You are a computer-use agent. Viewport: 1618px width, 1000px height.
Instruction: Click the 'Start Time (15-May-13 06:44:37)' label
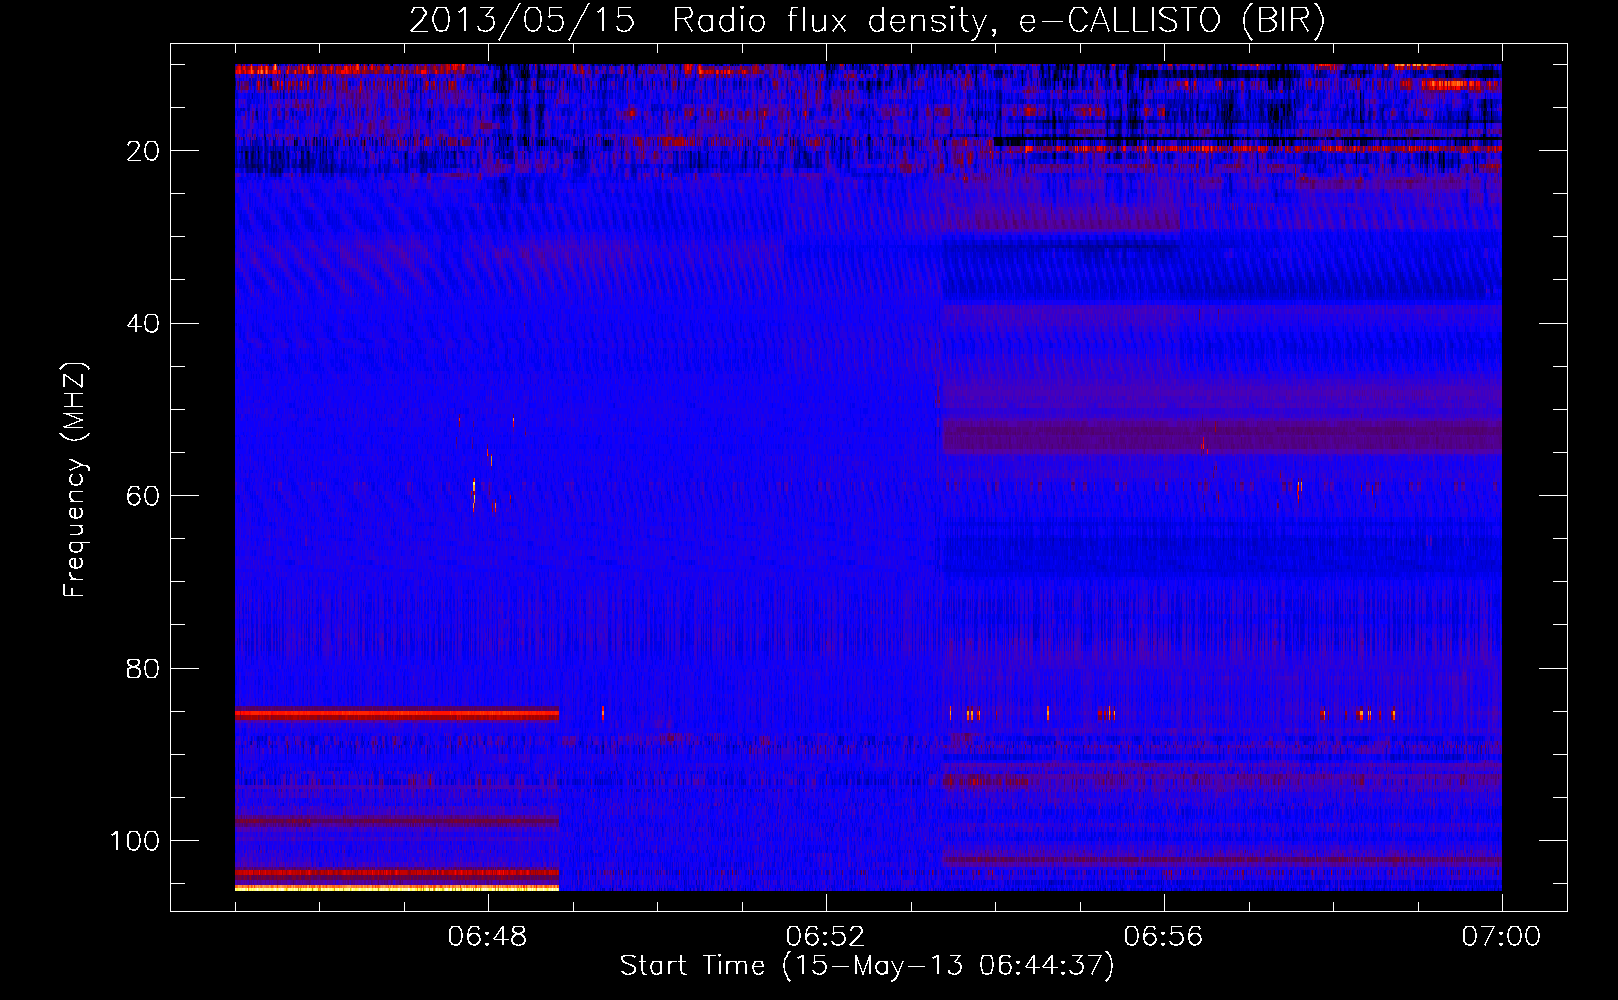(867, 966)
